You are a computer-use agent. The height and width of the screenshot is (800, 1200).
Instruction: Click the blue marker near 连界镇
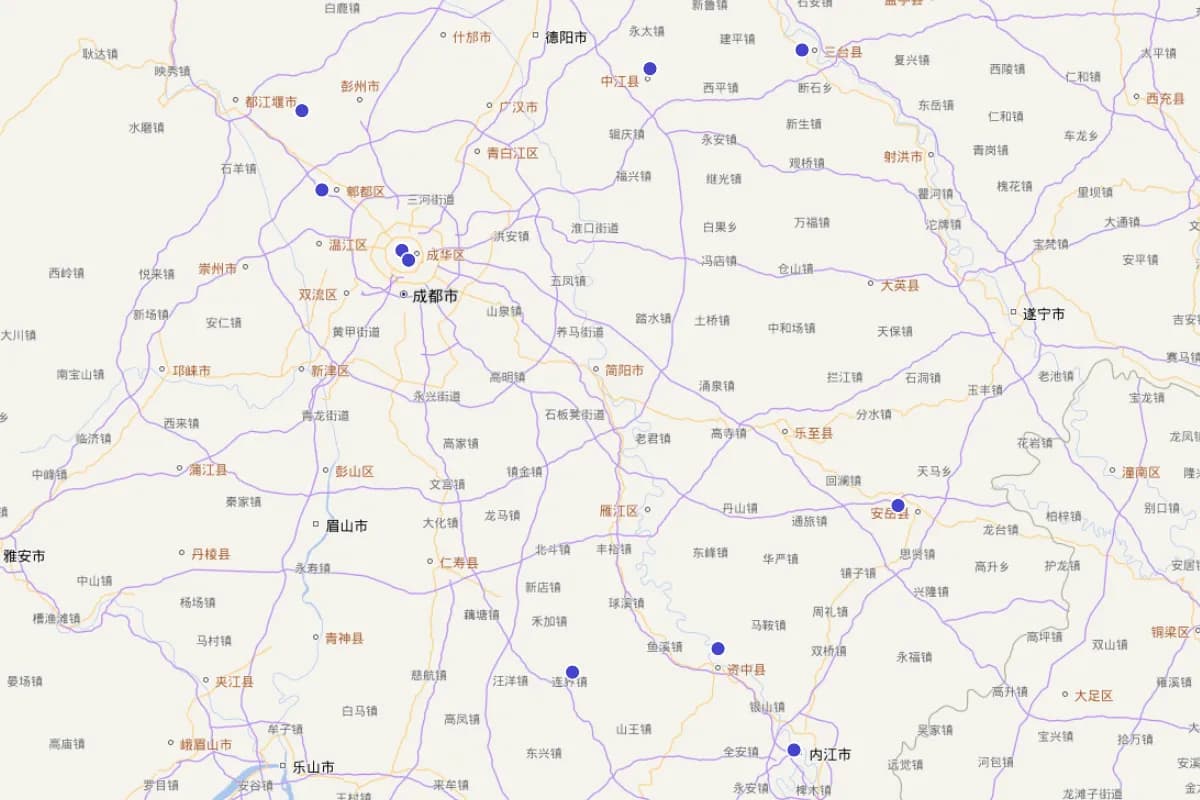point(572,671)
